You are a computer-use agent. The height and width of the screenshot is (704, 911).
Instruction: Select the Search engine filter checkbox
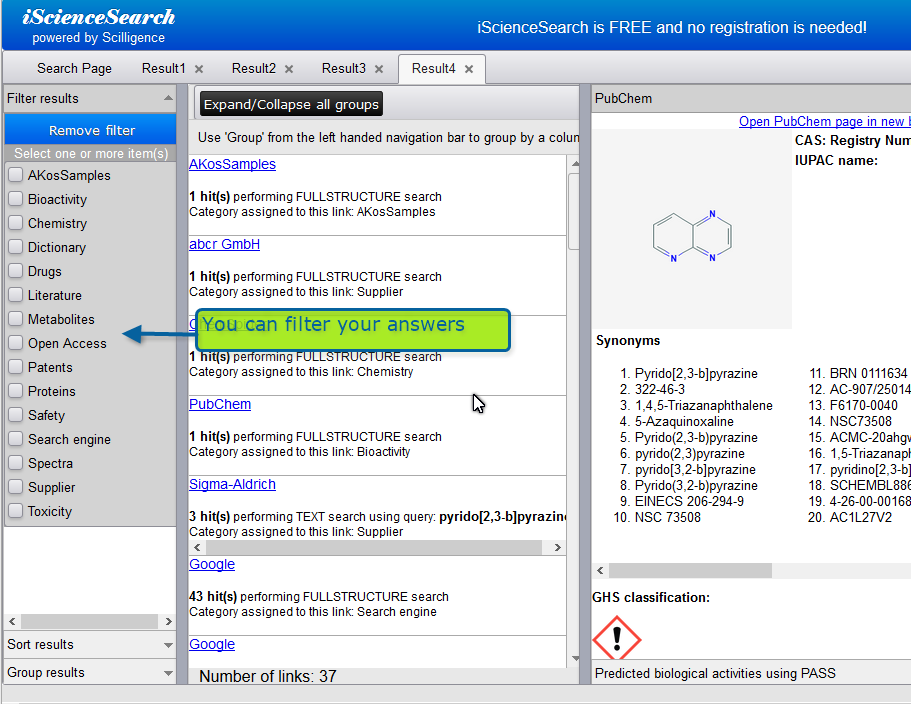coord(16,439)
